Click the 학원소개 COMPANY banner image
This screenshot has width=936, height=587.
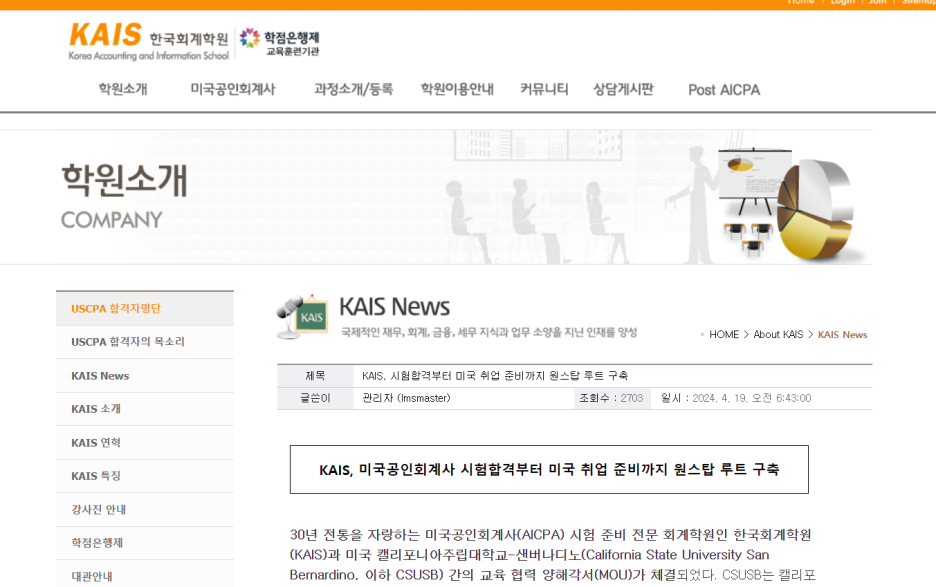pyautogui.click(x=436, y=197)
